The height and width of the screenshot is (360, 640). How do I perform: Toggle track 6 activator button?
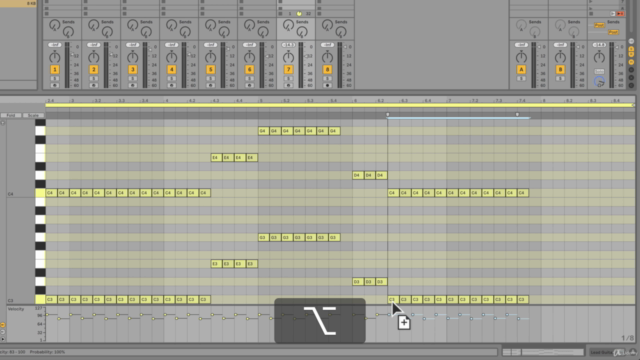249,69
